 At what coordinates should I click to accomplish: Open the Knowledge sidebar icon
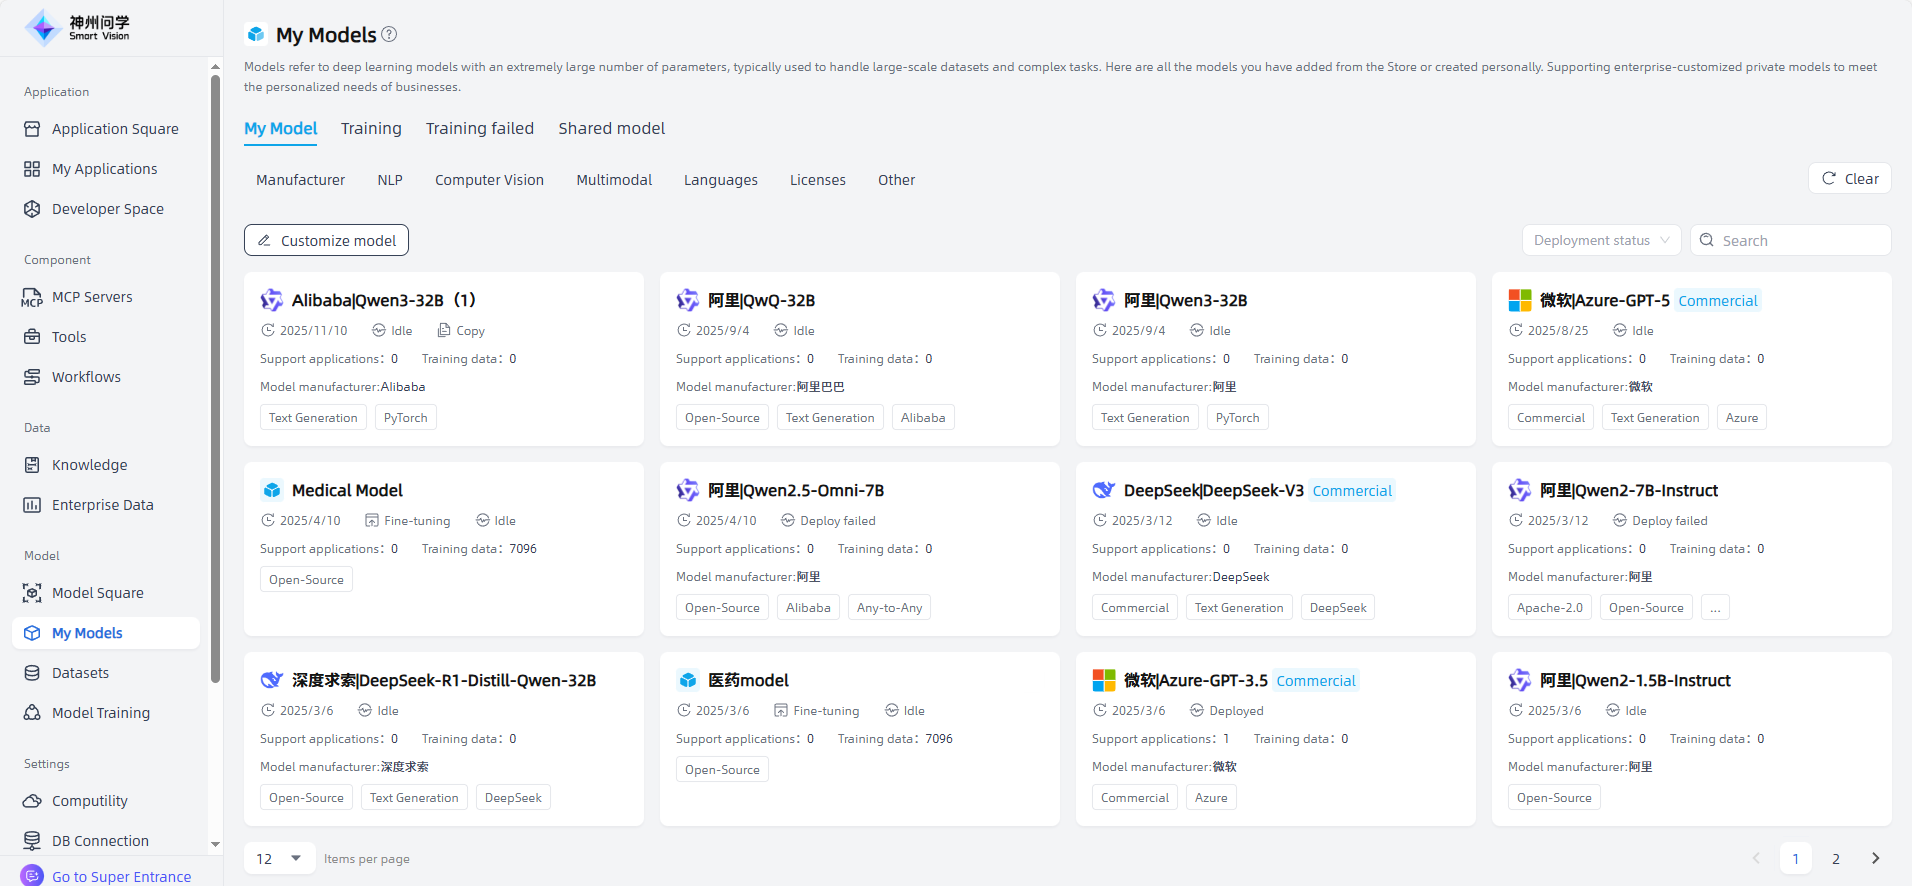(x=32, y=465)
